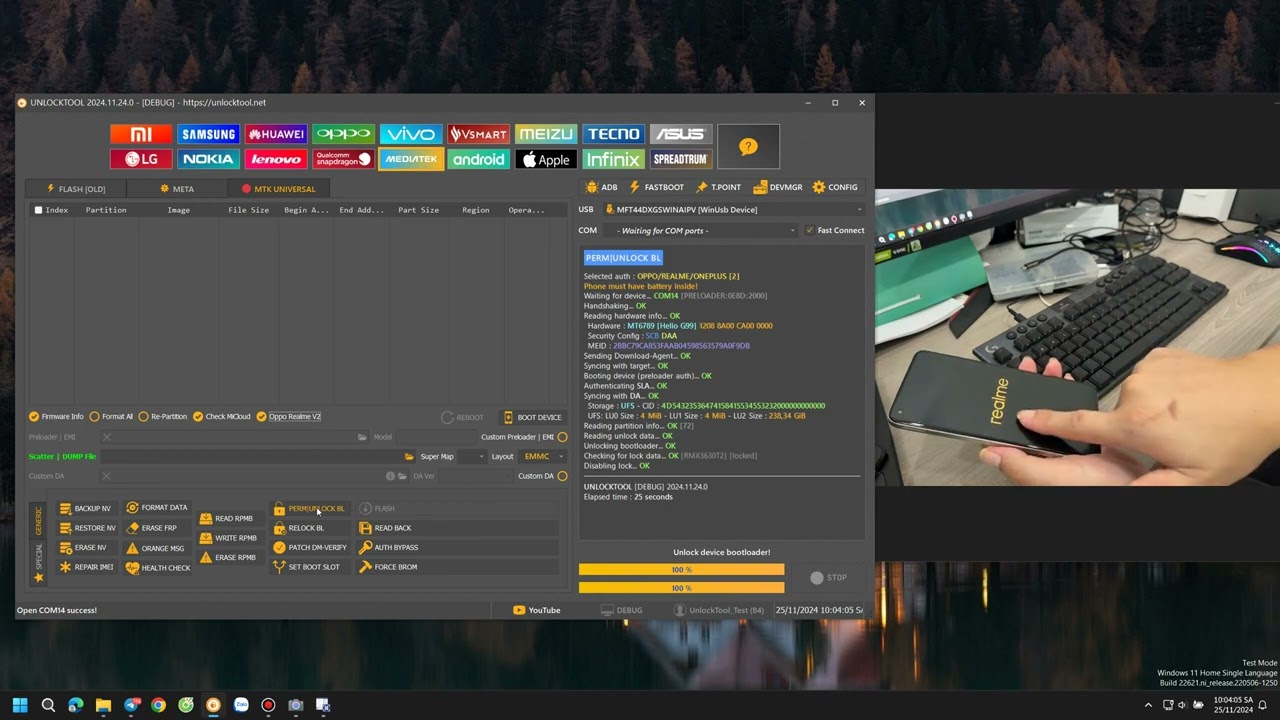Open the Preloader EMI folder browse icon
Screen dimensions: 1280x720
(x=362, y=437)
